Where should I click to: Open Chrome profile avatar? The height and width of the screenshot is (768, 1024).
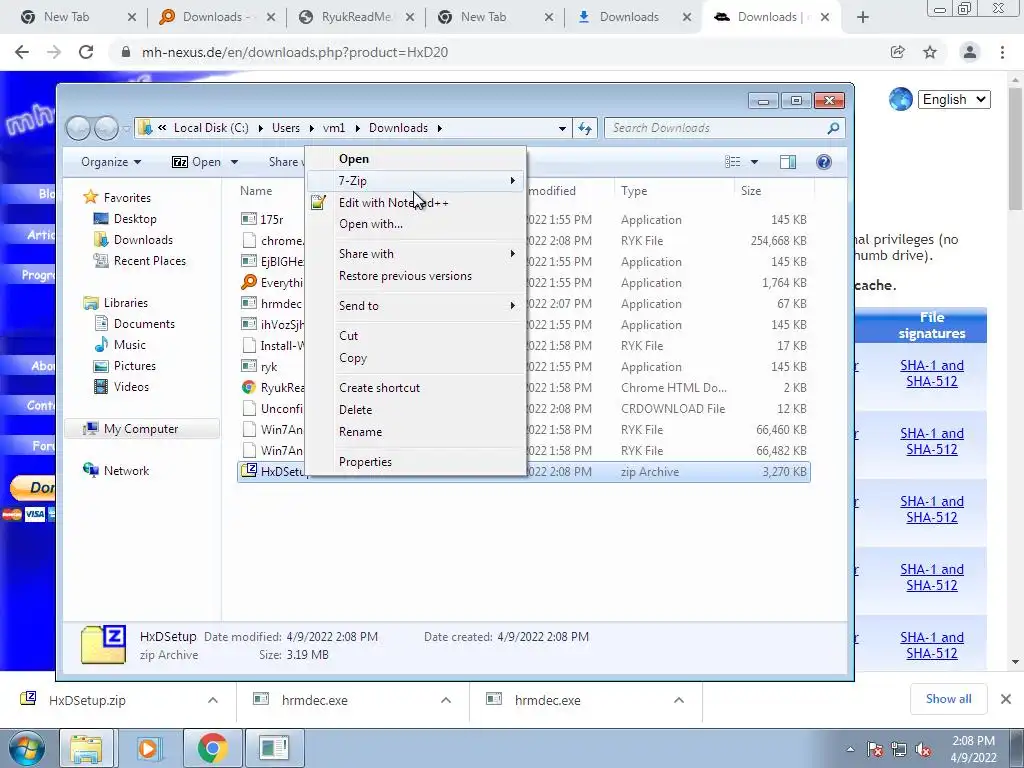click(969, 52)
